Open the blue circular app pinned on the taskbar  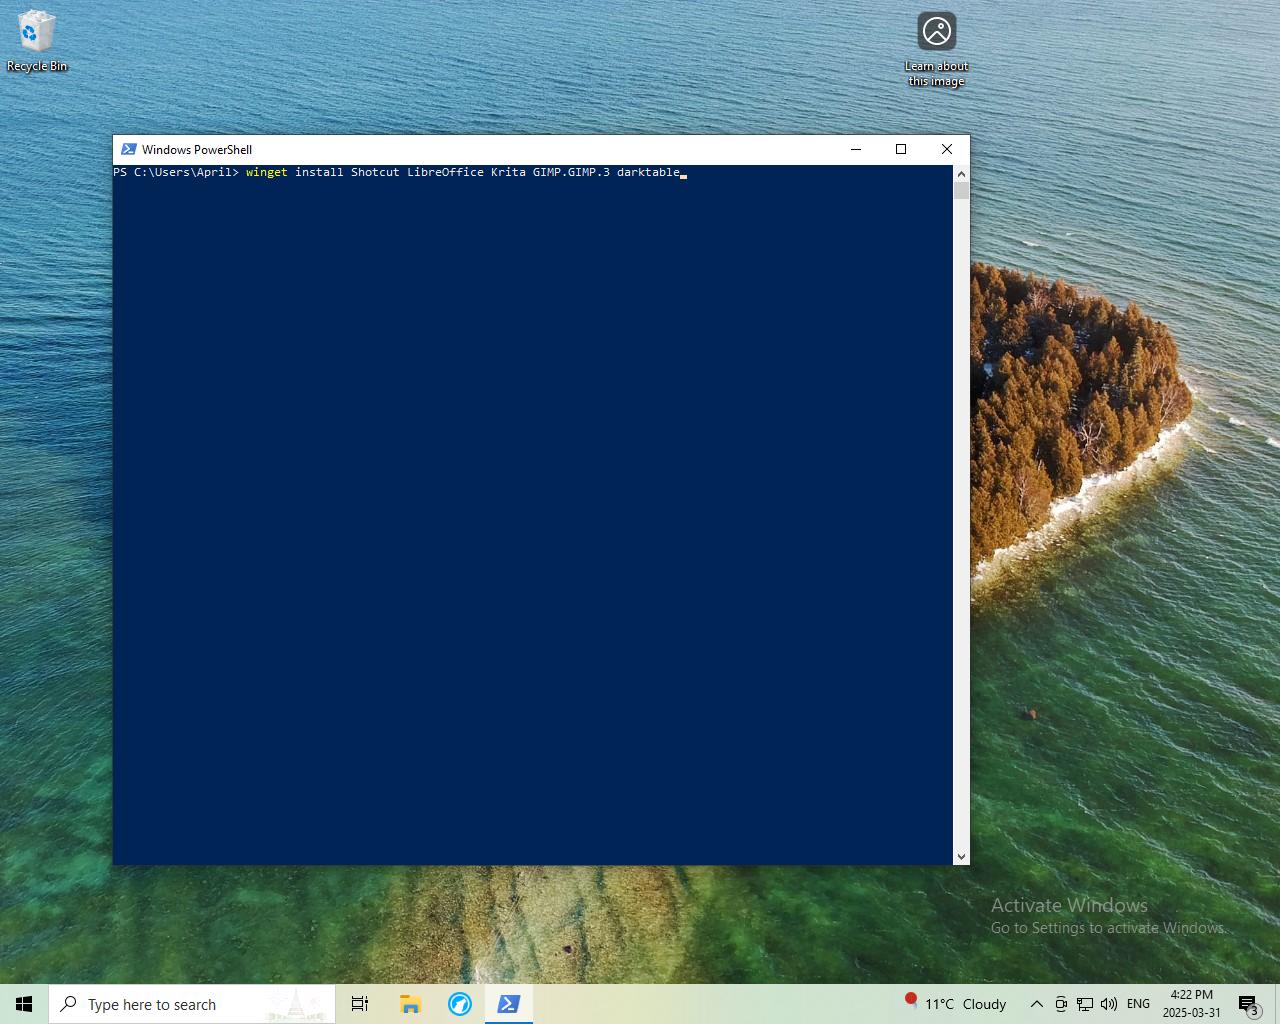point(460,1004)
